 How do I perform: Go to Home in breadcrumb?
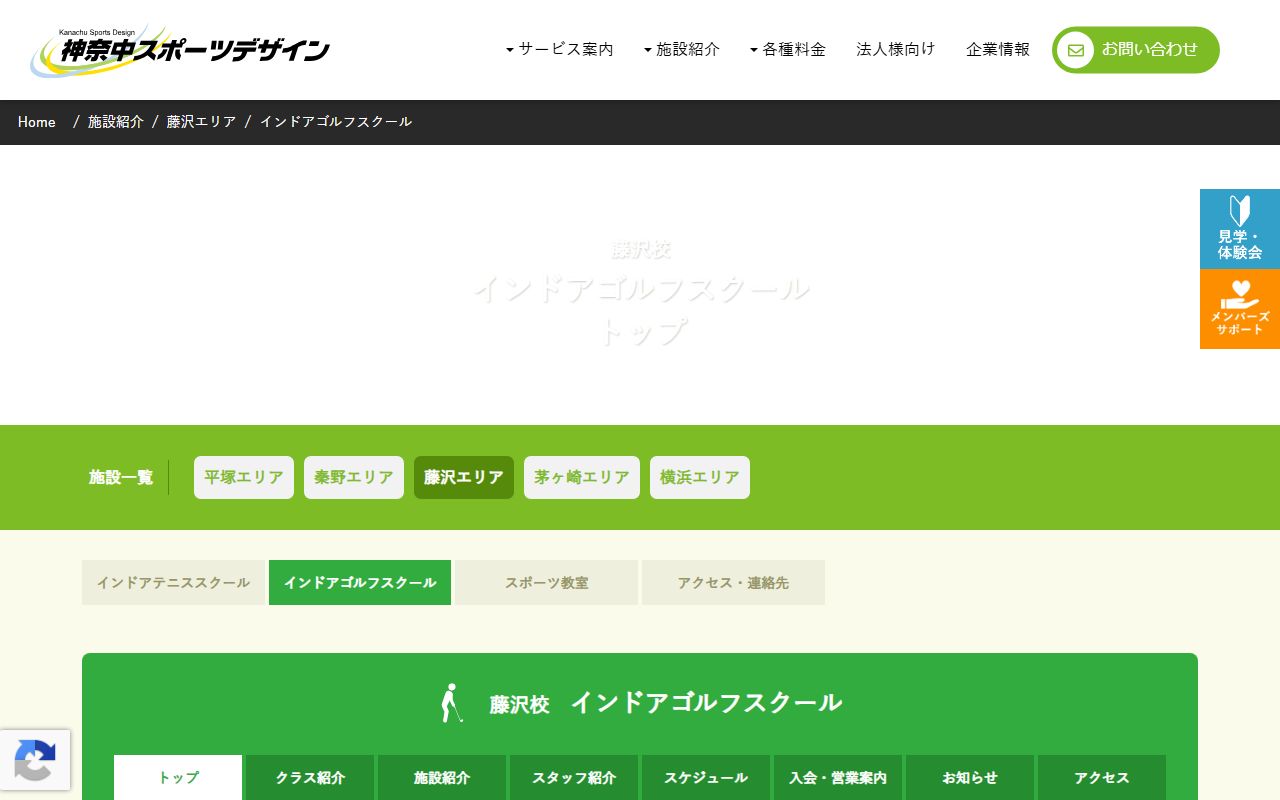coord(37,122)
